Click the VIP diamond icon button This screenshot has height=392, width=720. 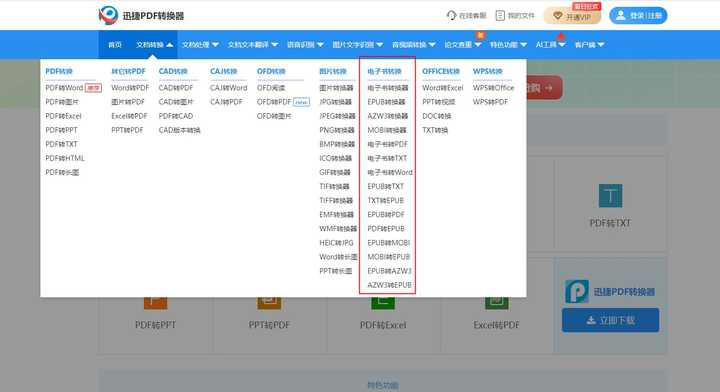pos(557,16)
